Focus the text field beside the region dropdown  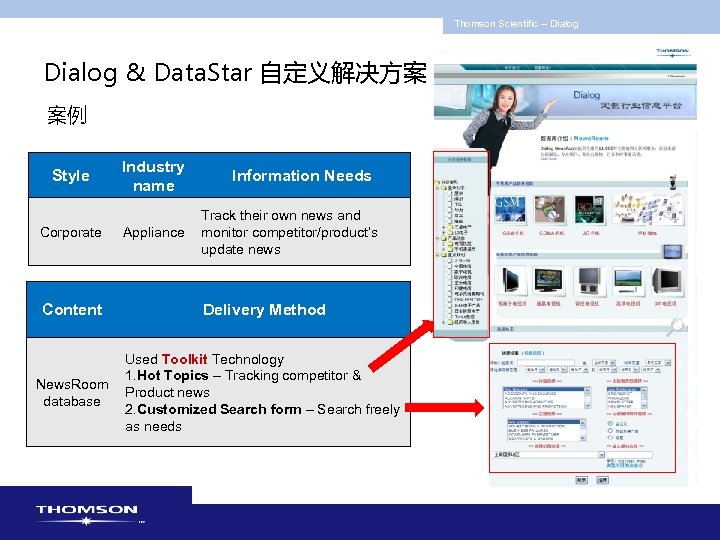630,455
